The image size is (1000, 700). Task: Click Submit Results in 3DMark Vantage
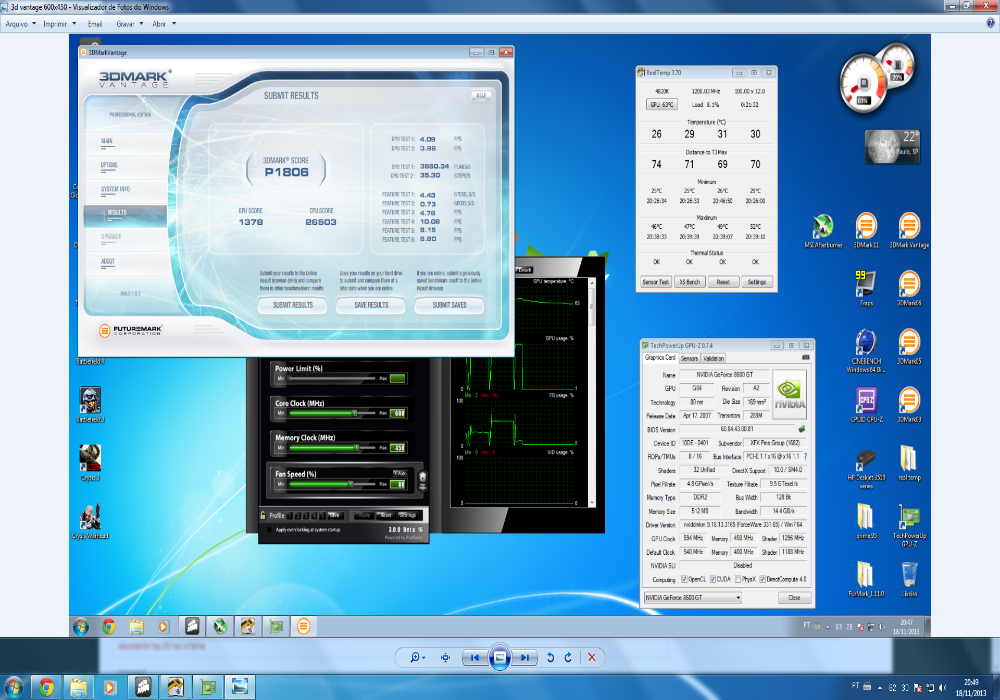(293, 305)
